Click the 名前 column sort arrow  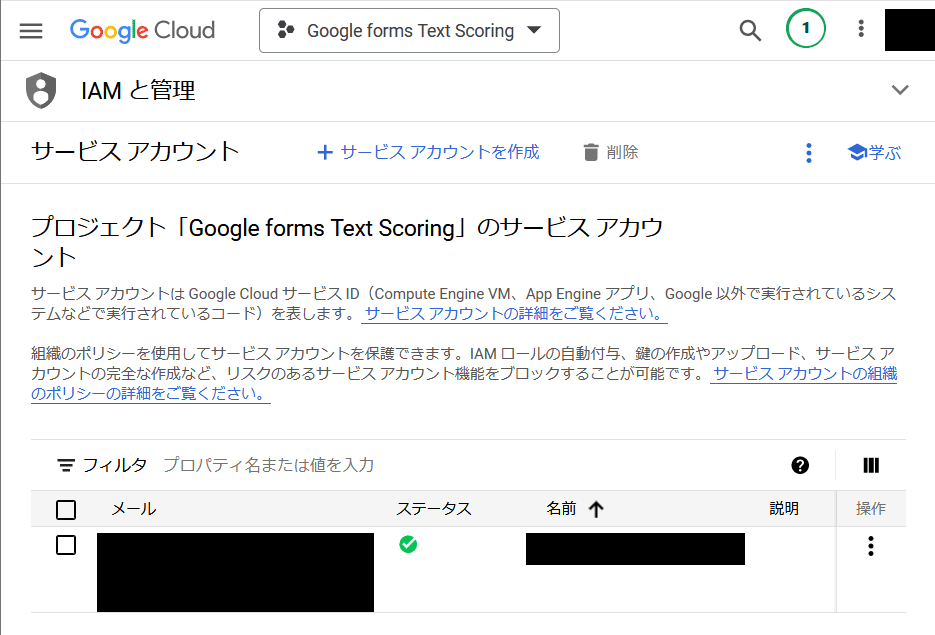tap(596, 509)
